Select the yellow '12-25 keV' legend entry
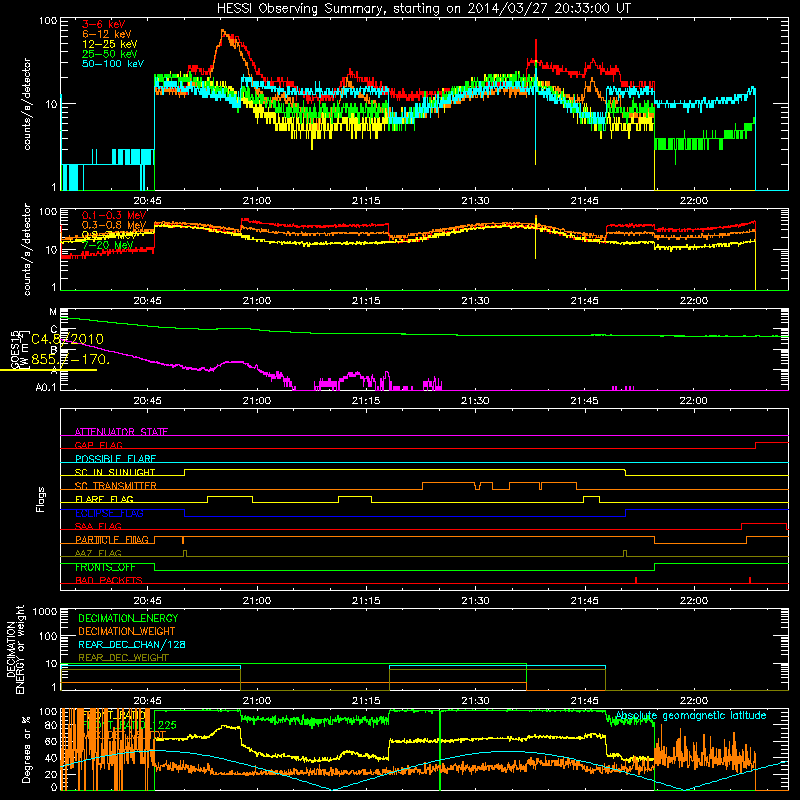This screenshot has width=800, height=800. [110, 44]
